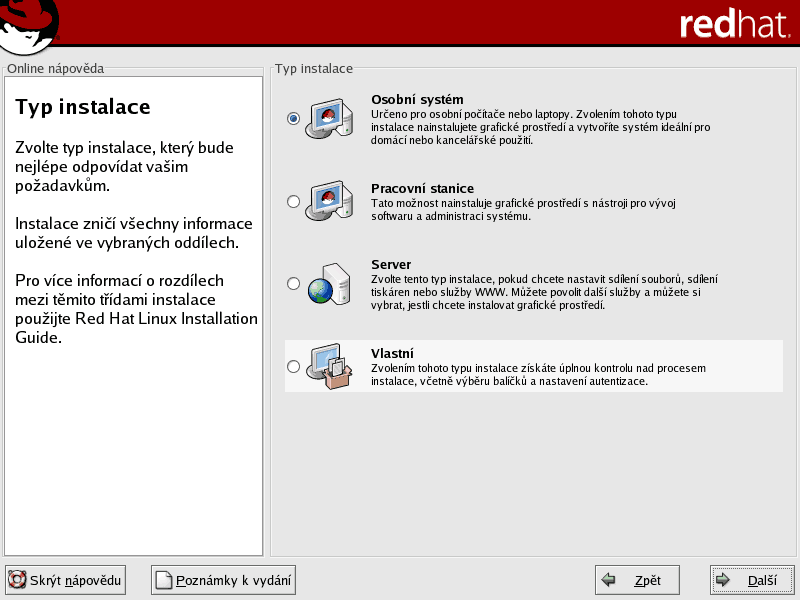
Task: Click the Online nápověda frame label
Action: (55, 68)
